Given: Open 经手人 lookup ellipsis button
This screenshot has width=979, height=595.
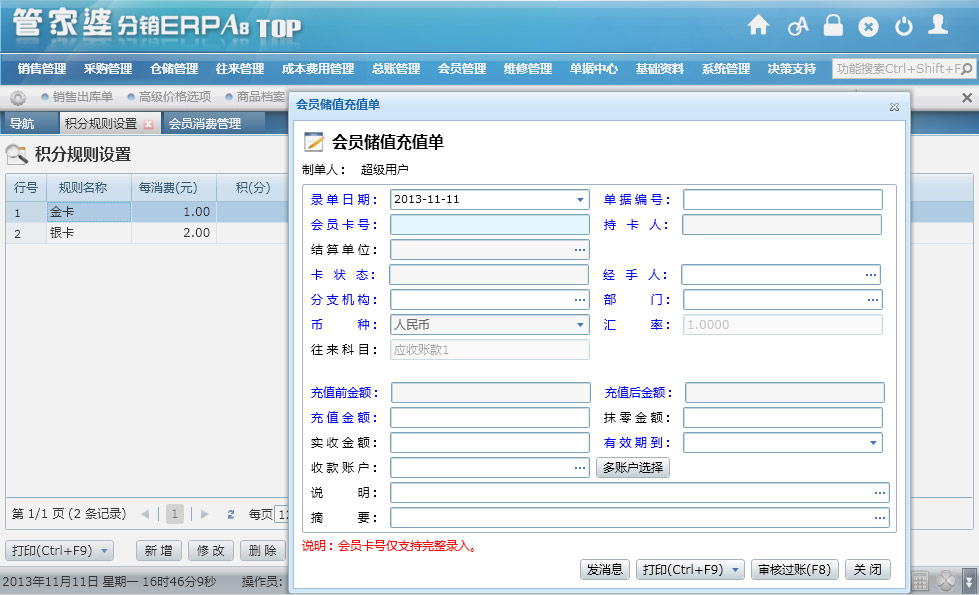Looking at the screenshot, I should click(871, 275).
